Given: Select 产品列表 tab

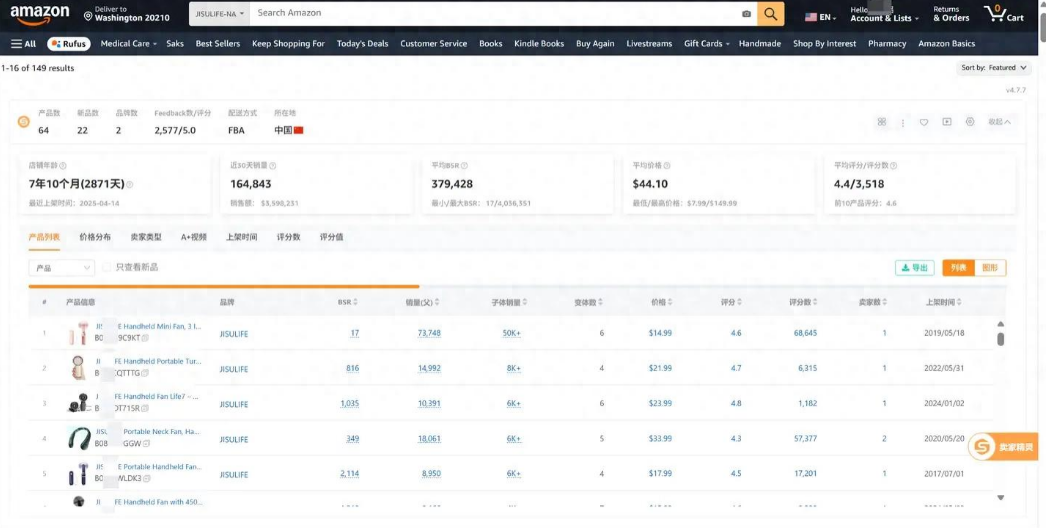Looking at the screenshot, I should (44, 237).
